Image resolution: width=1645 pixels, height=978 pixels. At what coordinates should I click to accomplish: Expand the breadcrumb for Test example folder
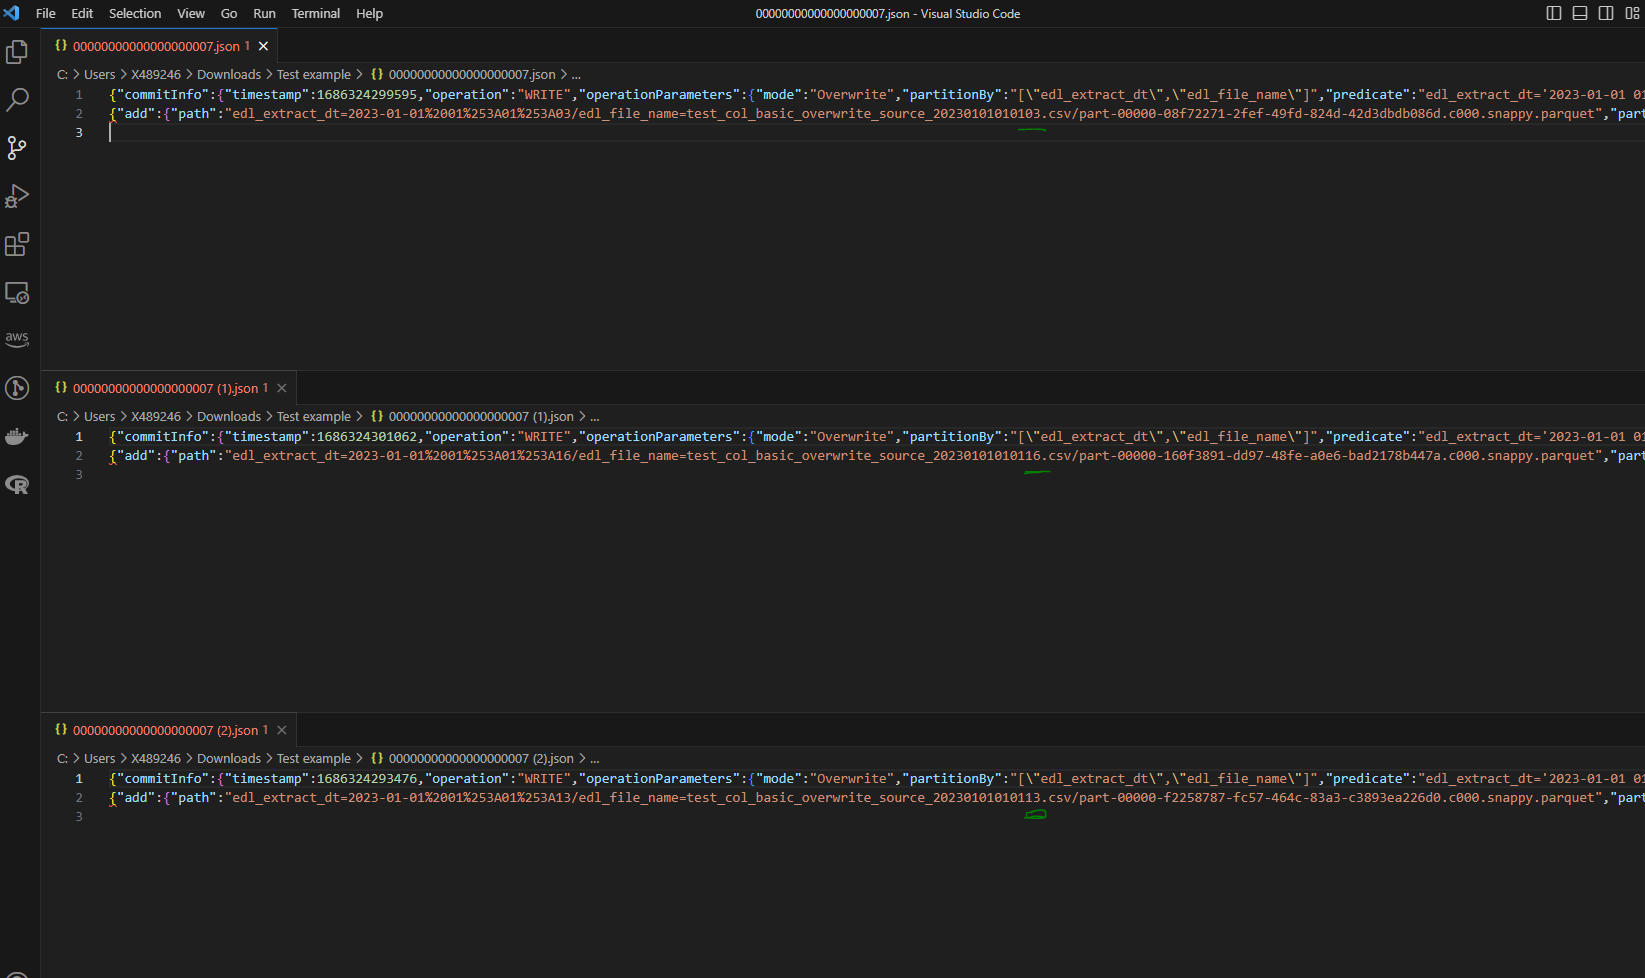click(x=313, y=74)
